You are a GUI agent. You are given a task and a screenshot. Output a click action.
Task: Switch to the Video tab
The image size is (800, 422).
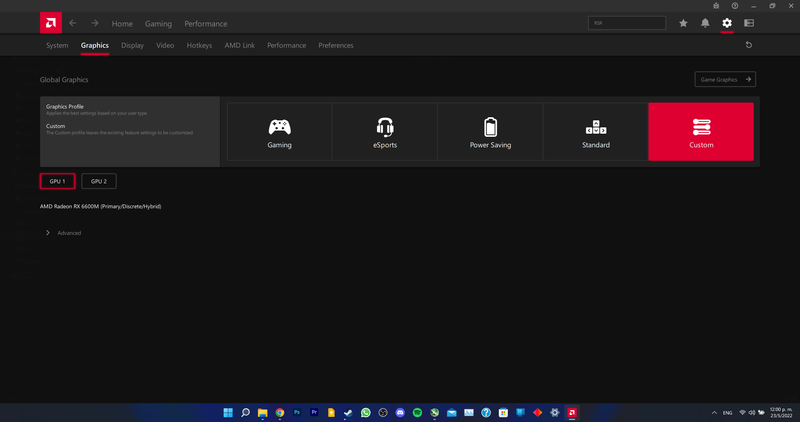(165, 45)
